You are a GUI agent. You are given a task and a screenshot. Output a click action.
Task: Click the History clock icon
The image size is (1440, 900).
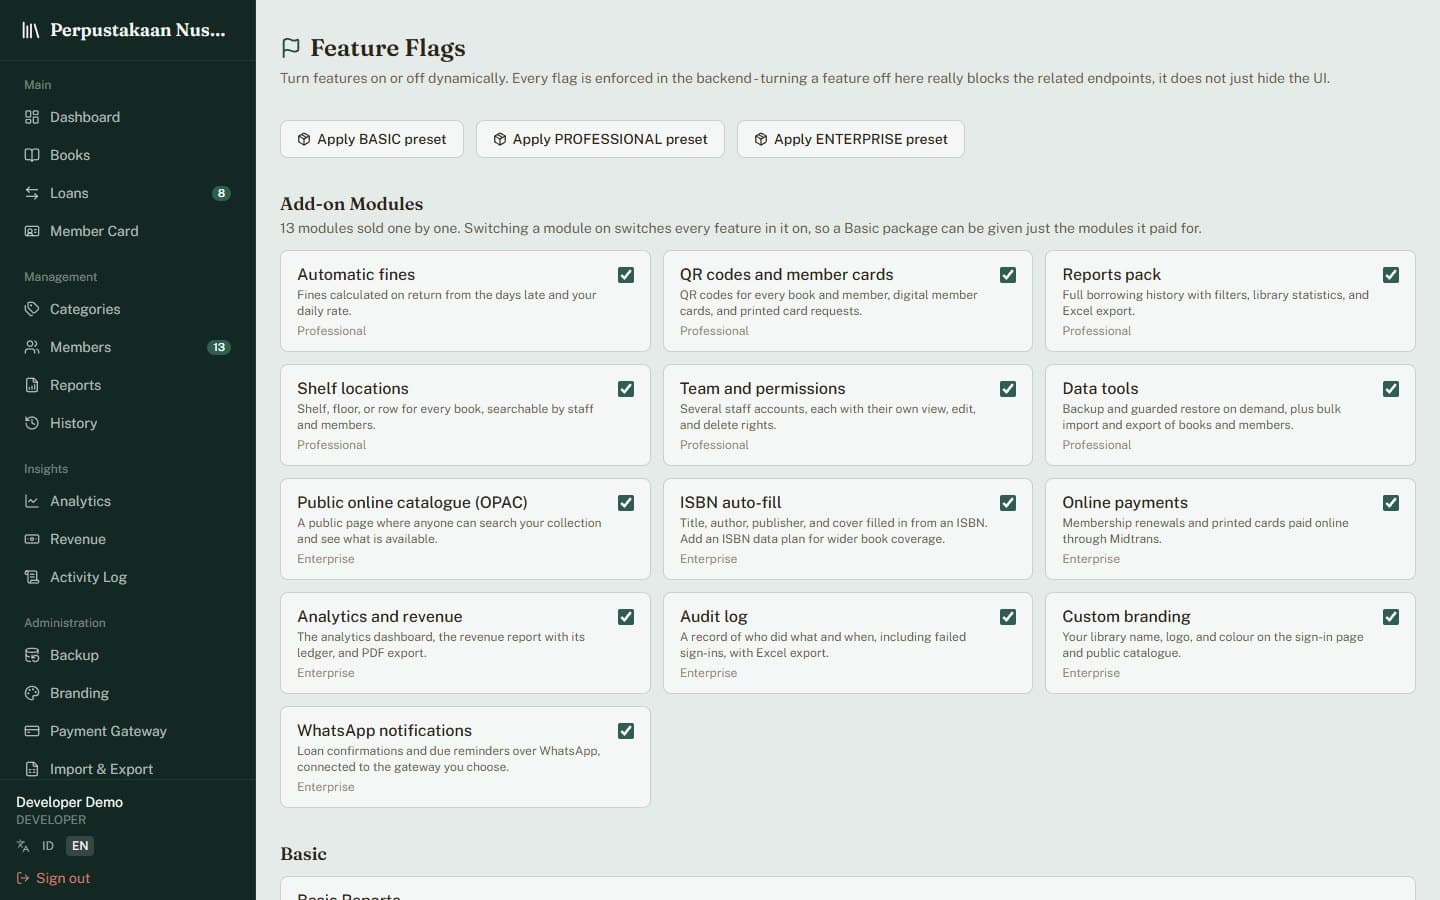click(x=32, y=423)
